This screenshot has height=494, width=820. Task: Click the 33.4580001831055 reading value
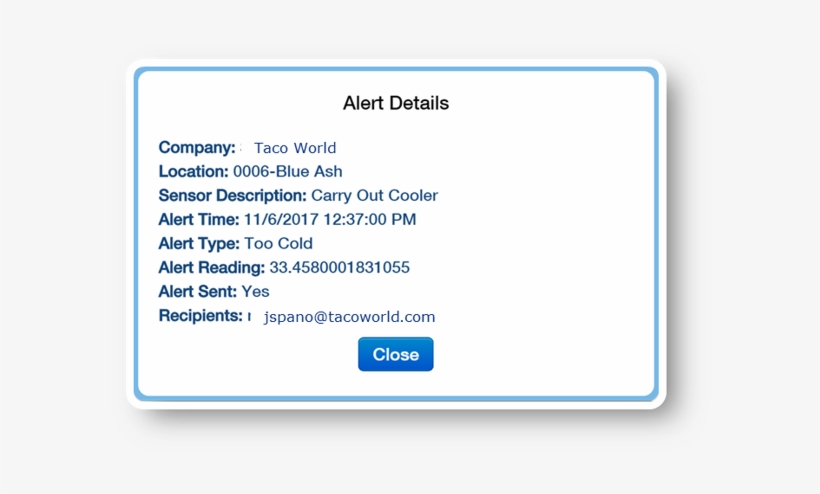click(x=339, y=268)
